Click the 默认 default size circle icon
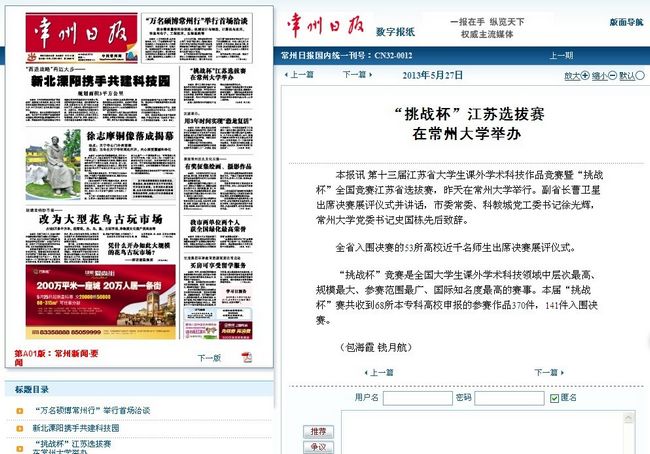This screenshot has width=650, height=454. (x=640, y=75)
